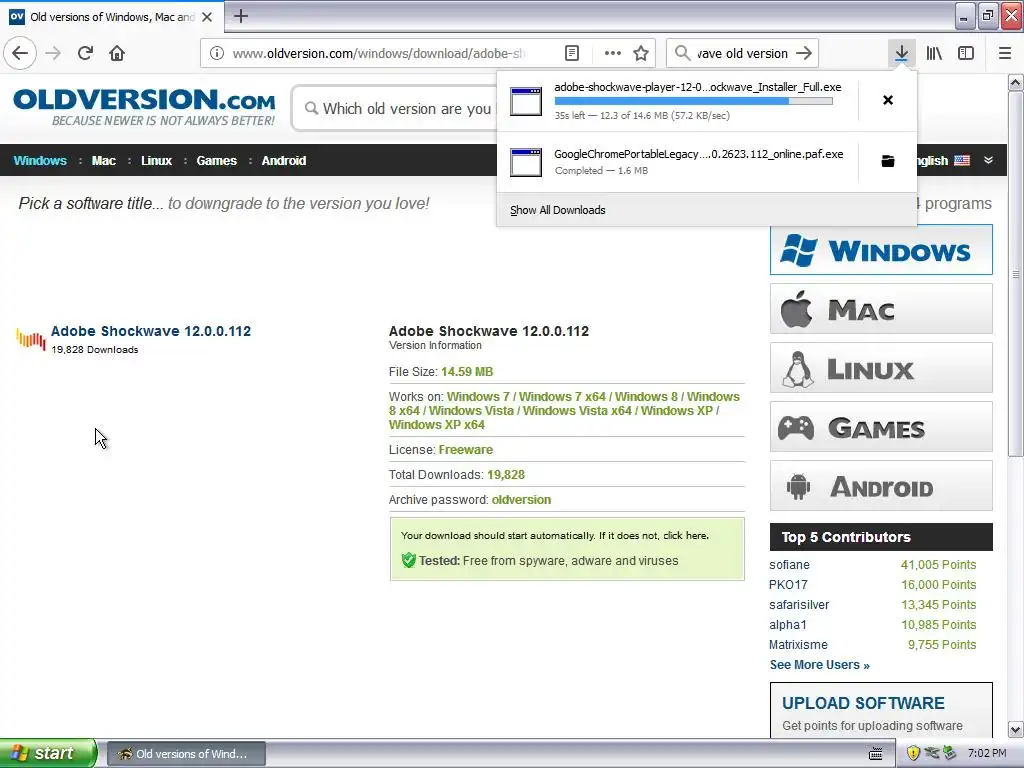Click the UPLOAD SOFTWARE heading

tap(863, 703)
